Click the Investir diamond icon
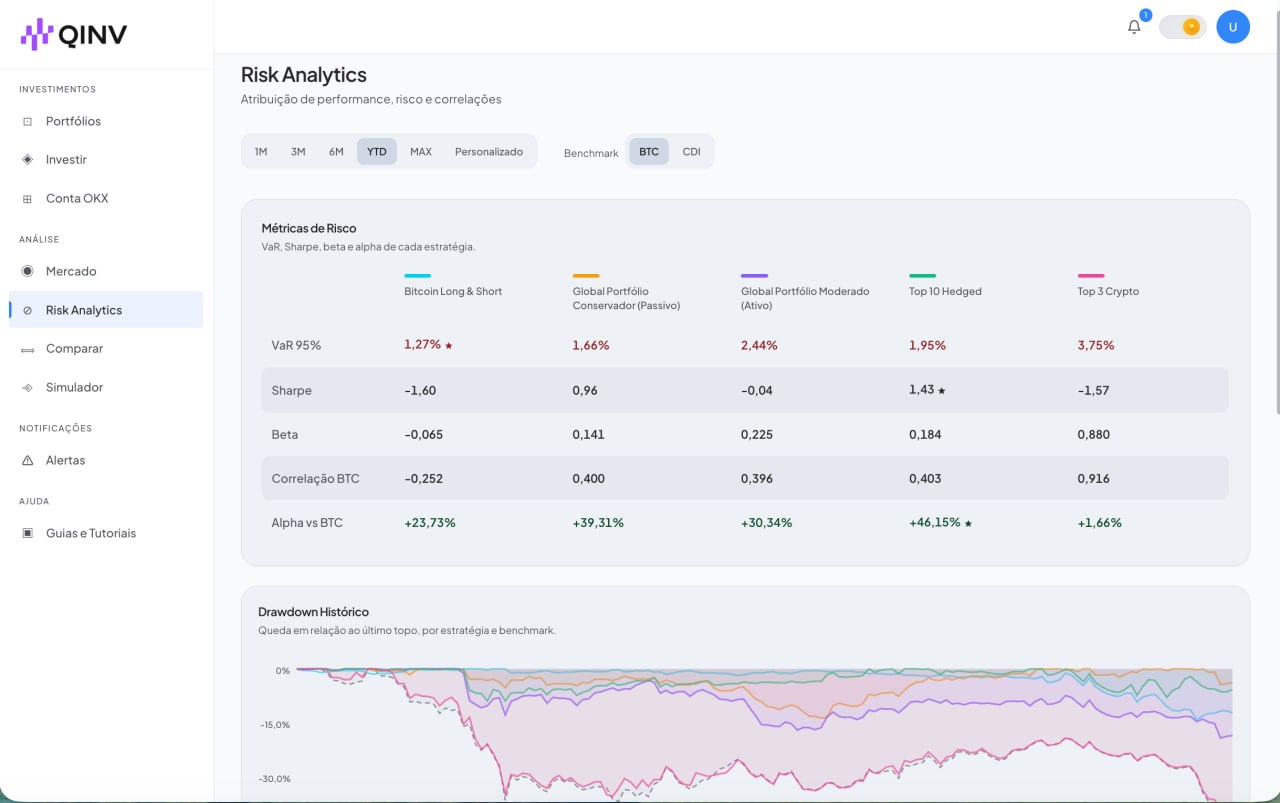This screenshot has height=803, width=1280. point(27,159)
